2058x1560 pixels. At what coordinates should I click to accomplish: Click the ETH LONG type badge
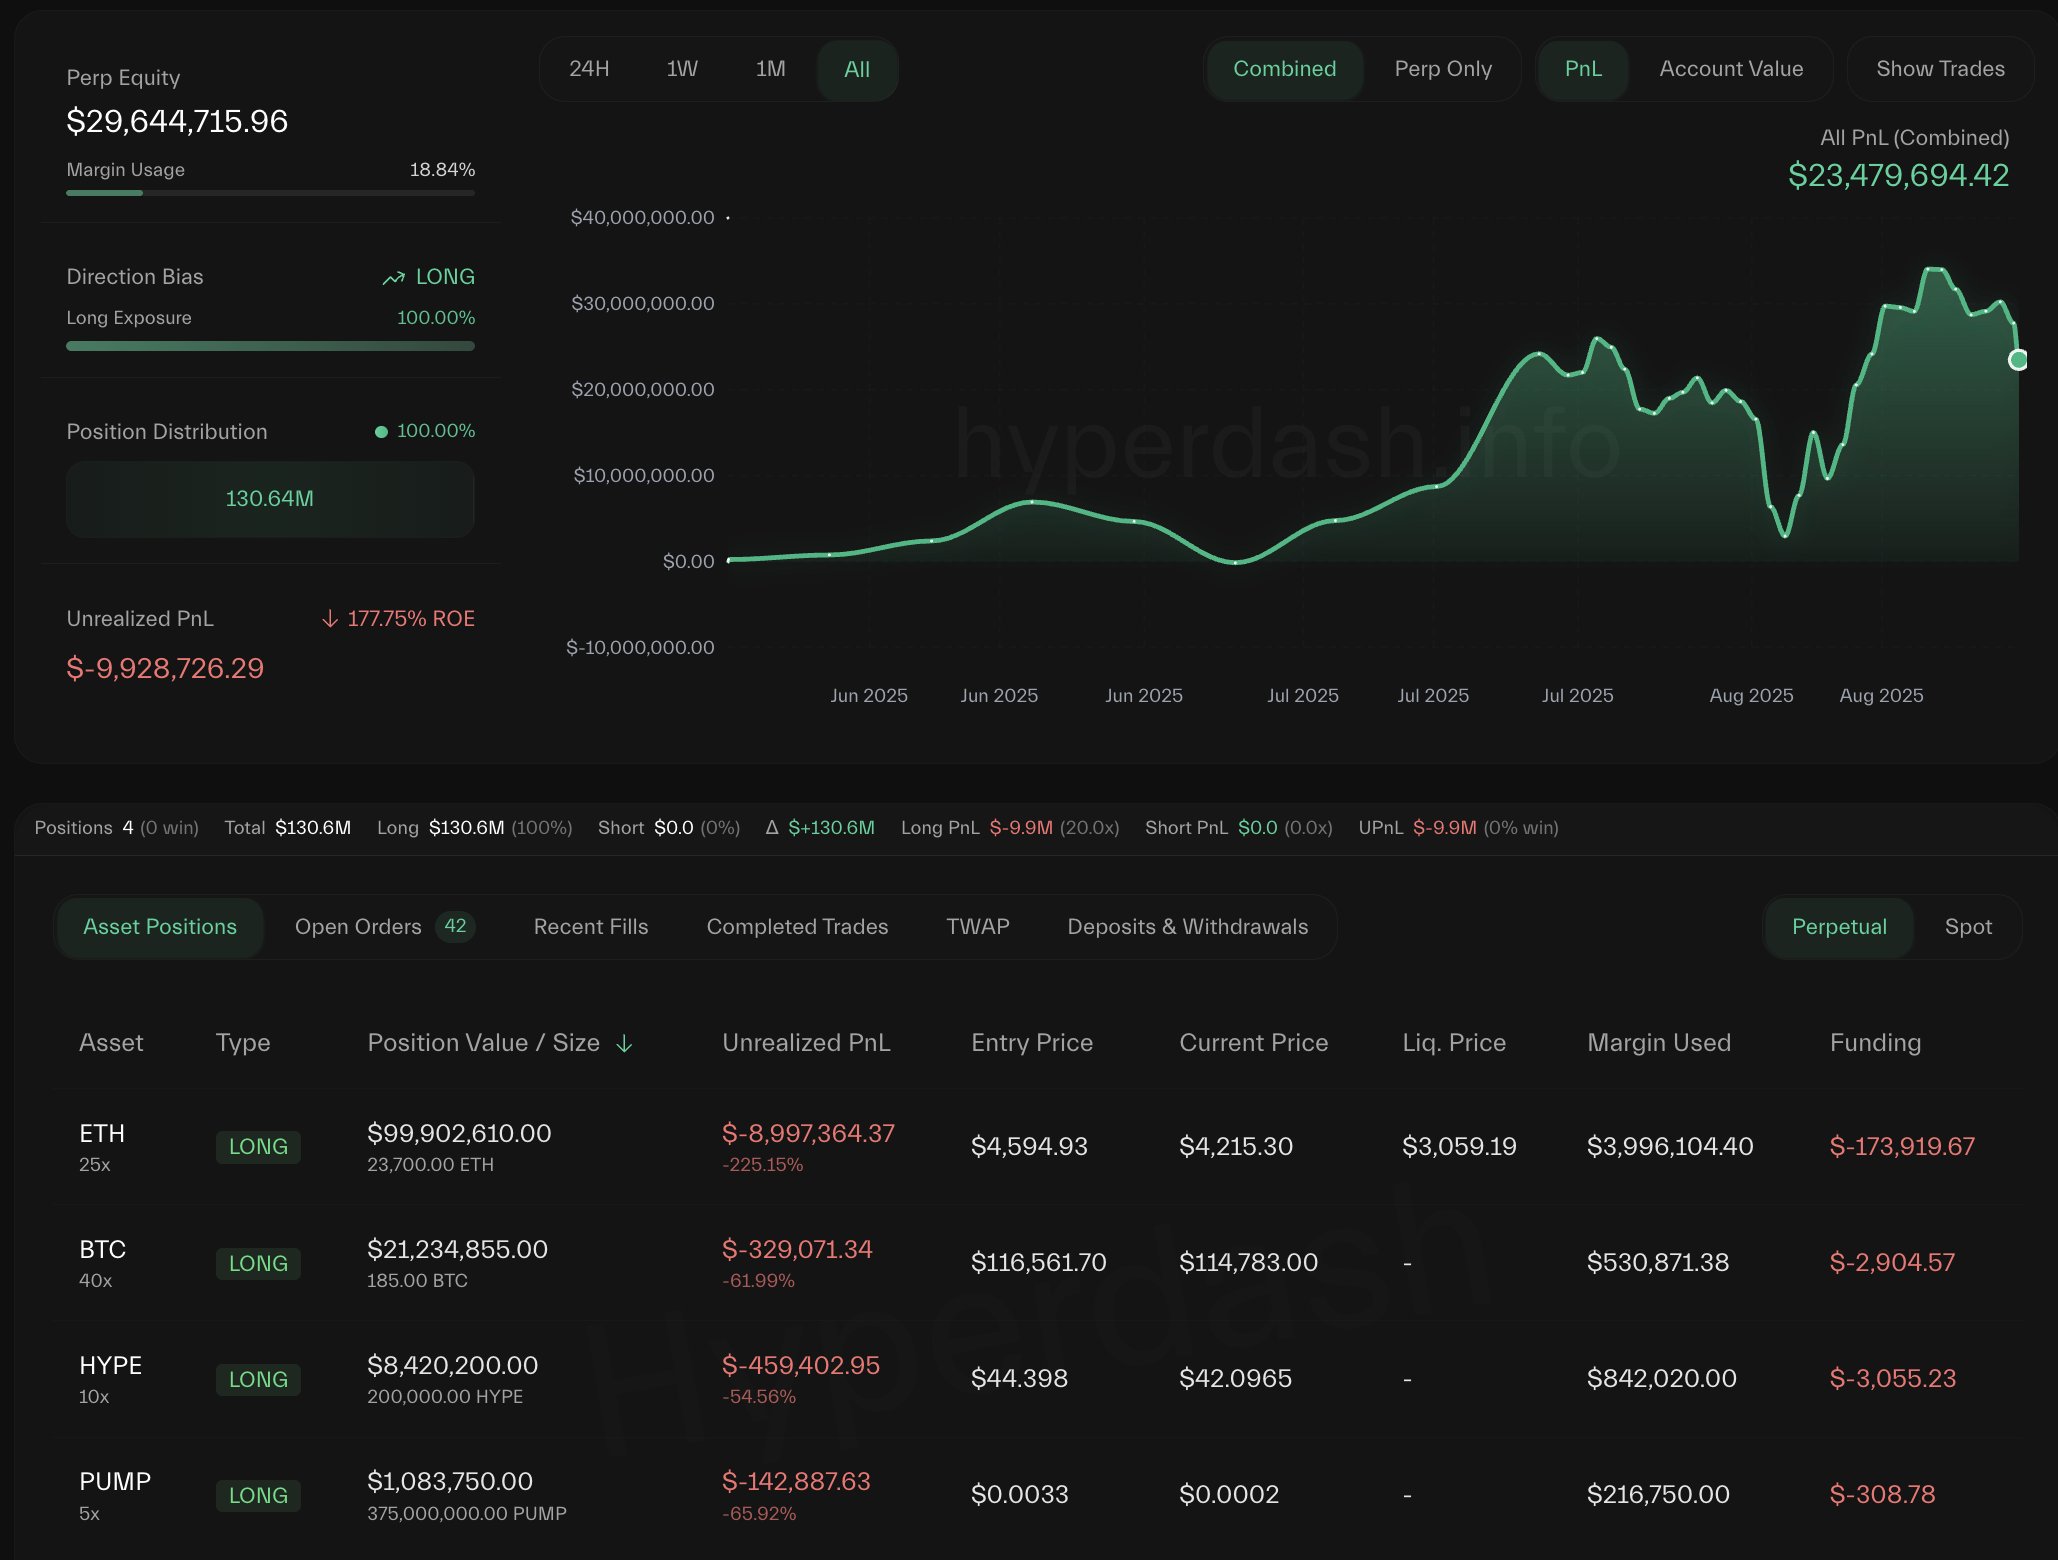258,1147
